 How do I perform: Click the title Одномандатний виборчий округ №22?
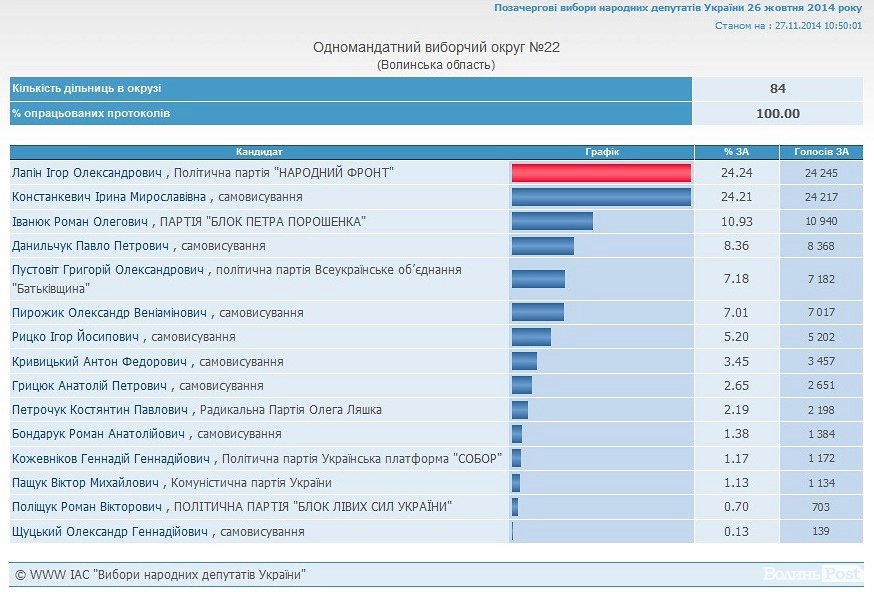(x=436, y=47)
